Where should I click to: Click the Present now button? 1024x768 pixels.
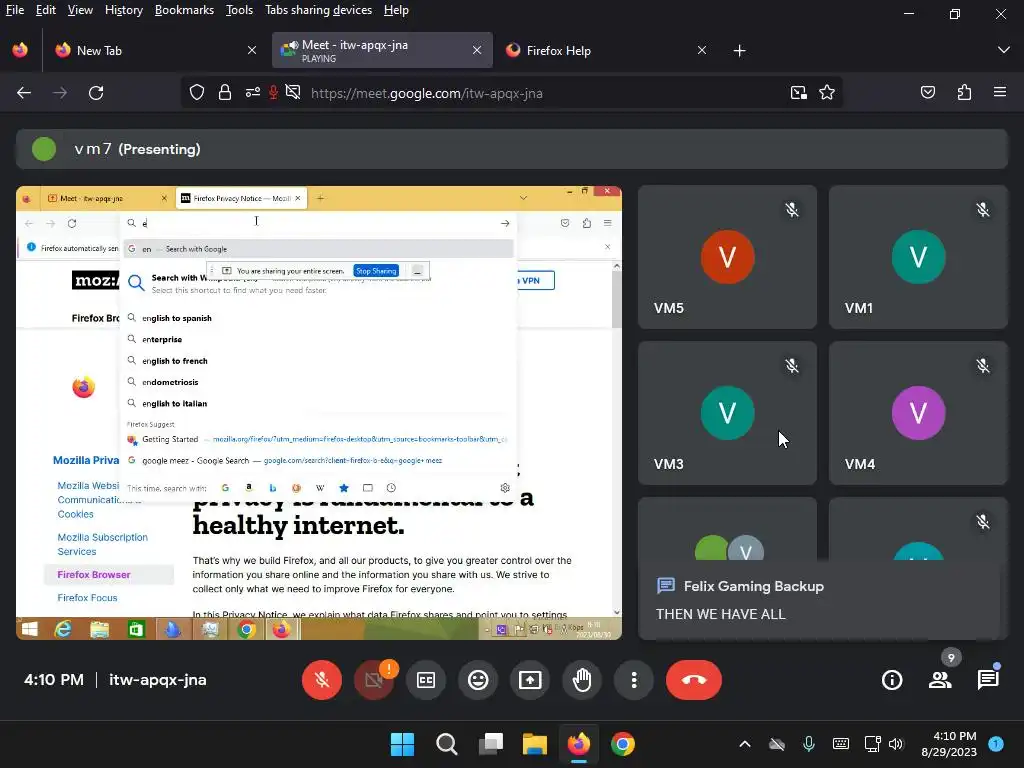tap(530, 680)
